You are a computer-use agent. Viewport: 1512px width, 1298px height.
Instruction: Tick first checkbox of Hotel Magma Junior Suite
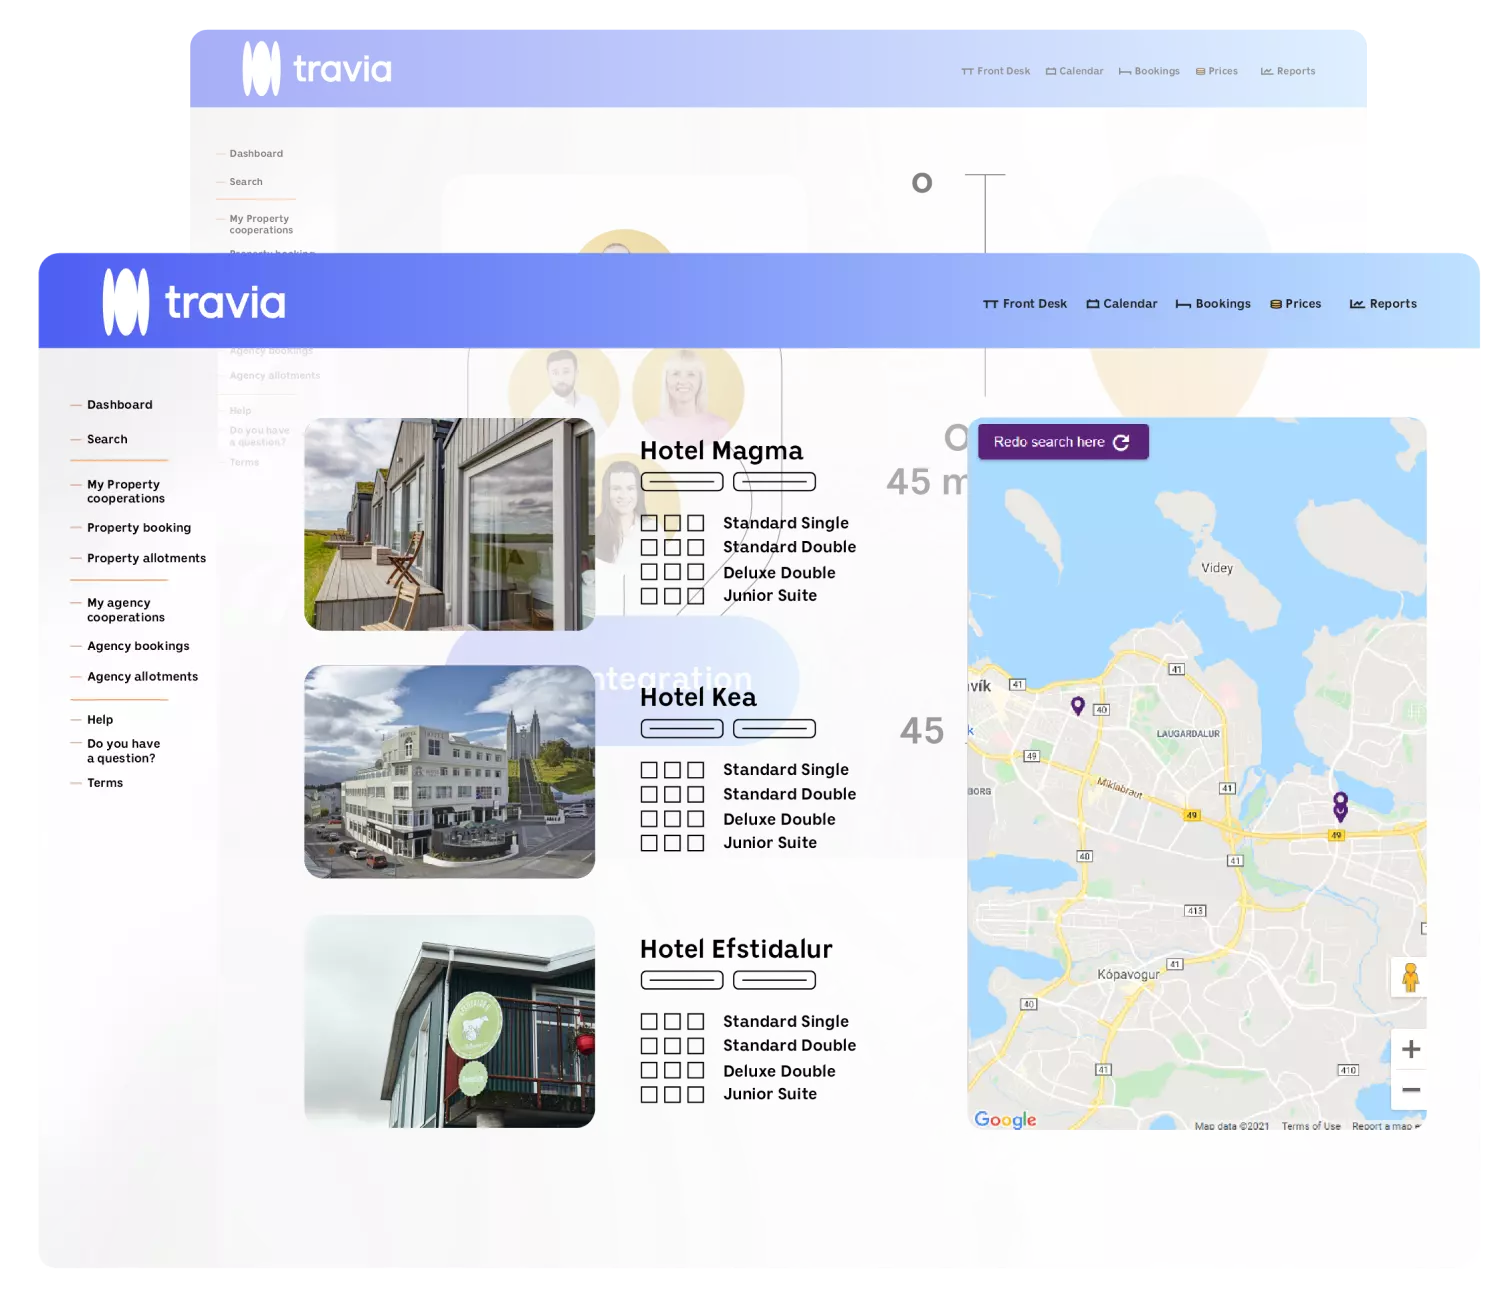pos(649,596)
